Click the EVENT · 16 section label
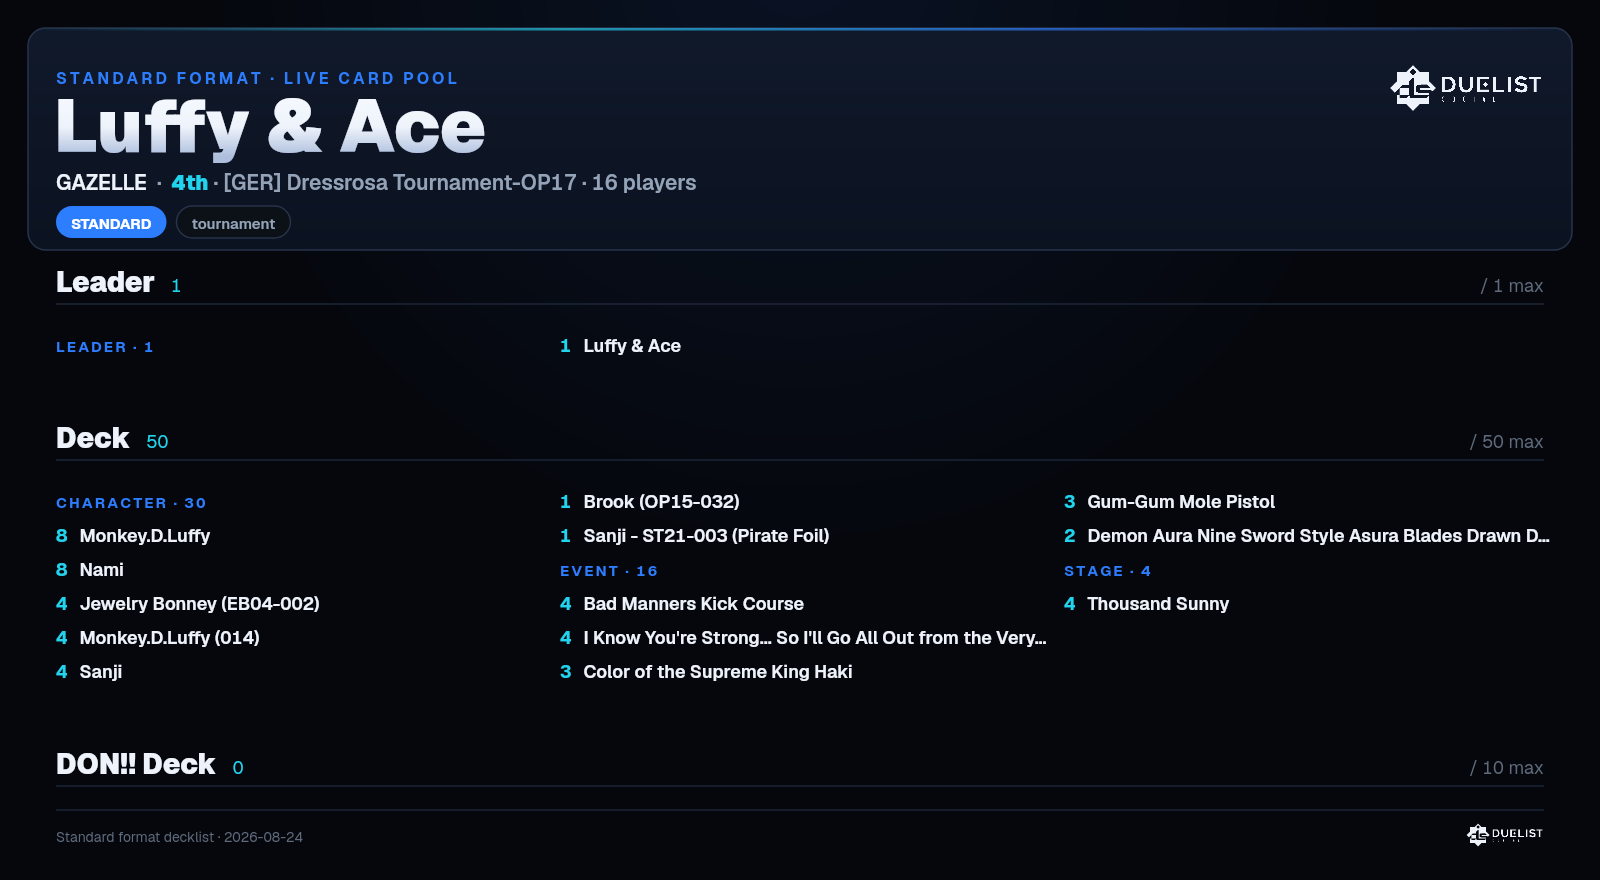 609,571
